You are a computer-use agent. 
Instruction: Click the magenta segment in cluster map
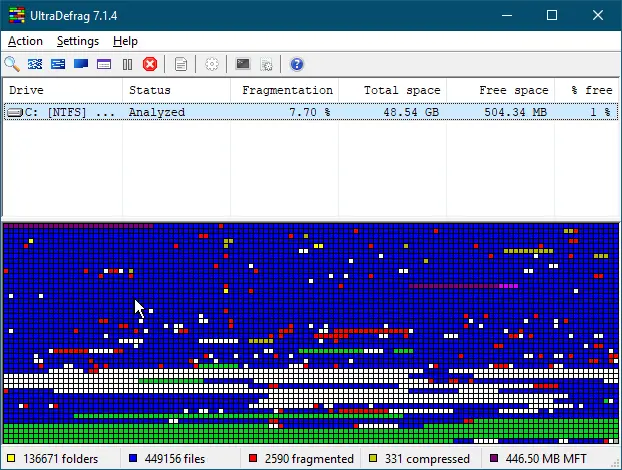coord(509,286)
